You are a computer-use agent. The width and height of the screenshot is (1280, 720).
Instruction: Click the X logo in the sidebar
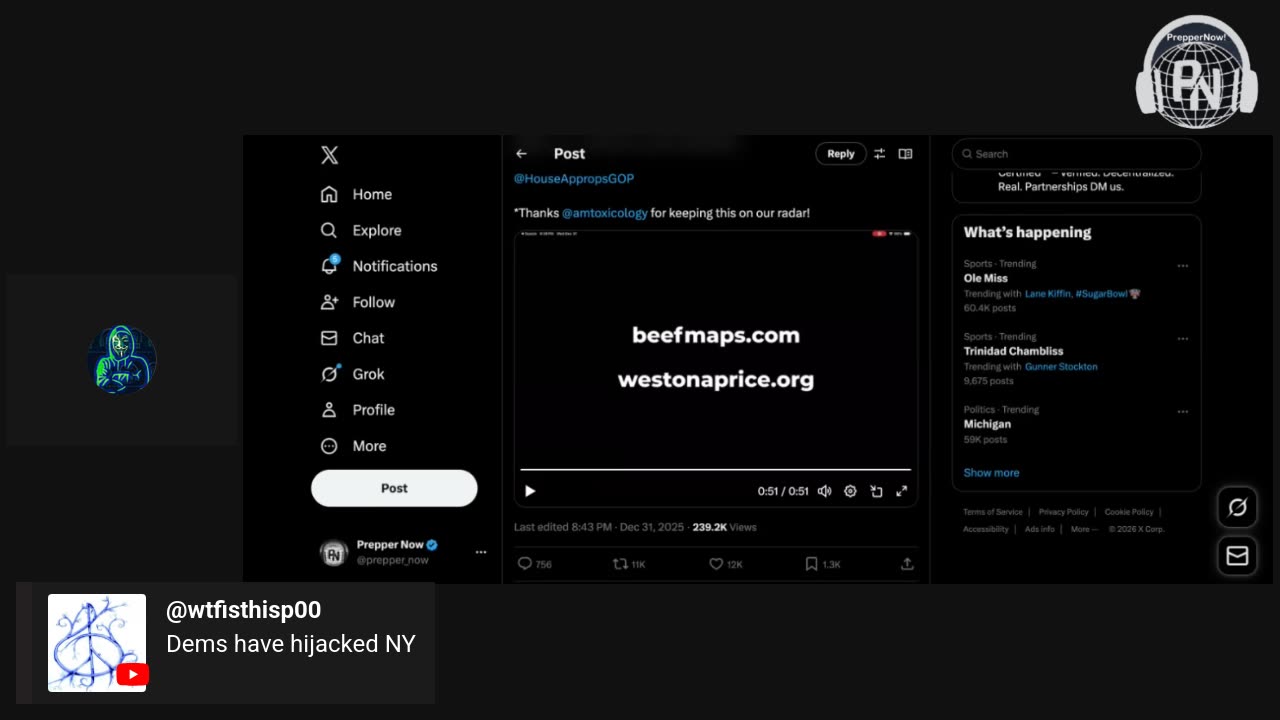[x=330, y=155]
